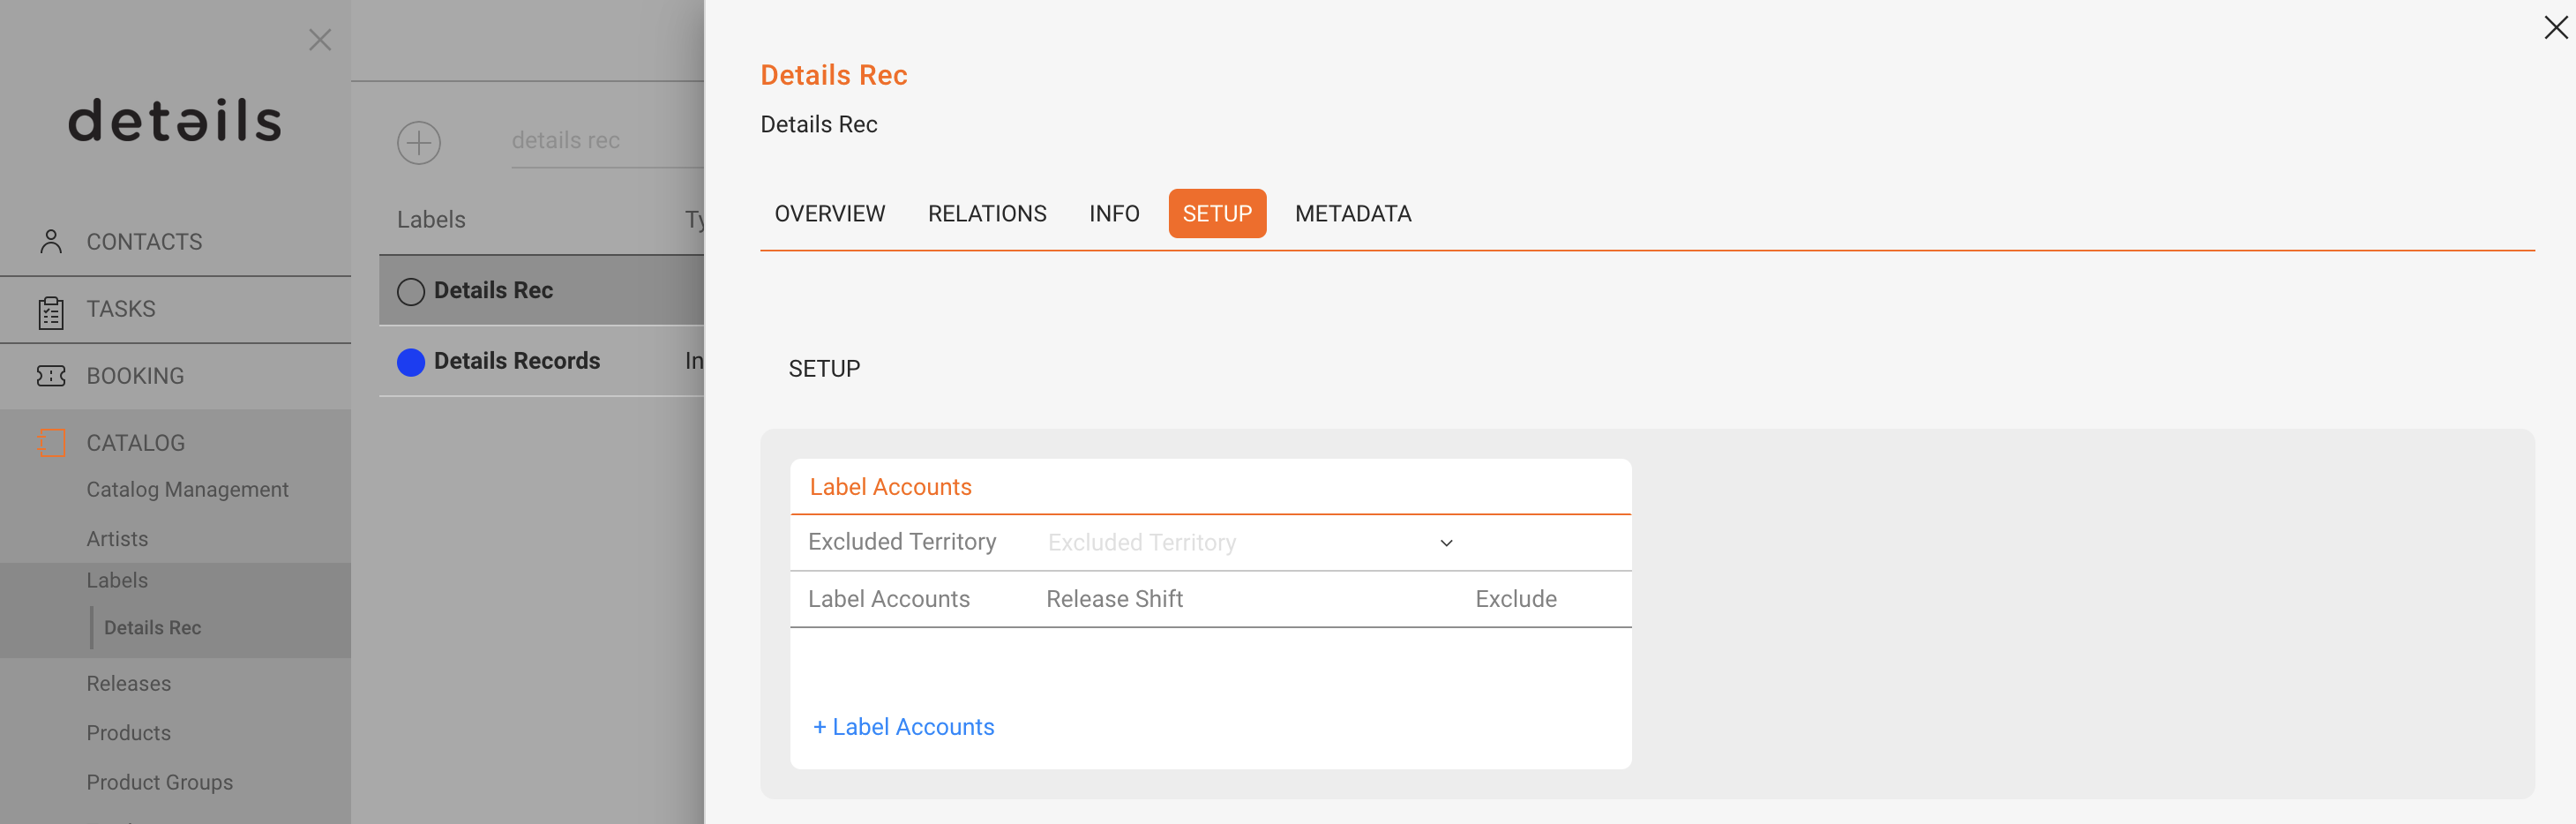This screenshot has width=2576, height=824.
Task: Click the details rec search field
Action: [x=608, y=141]
